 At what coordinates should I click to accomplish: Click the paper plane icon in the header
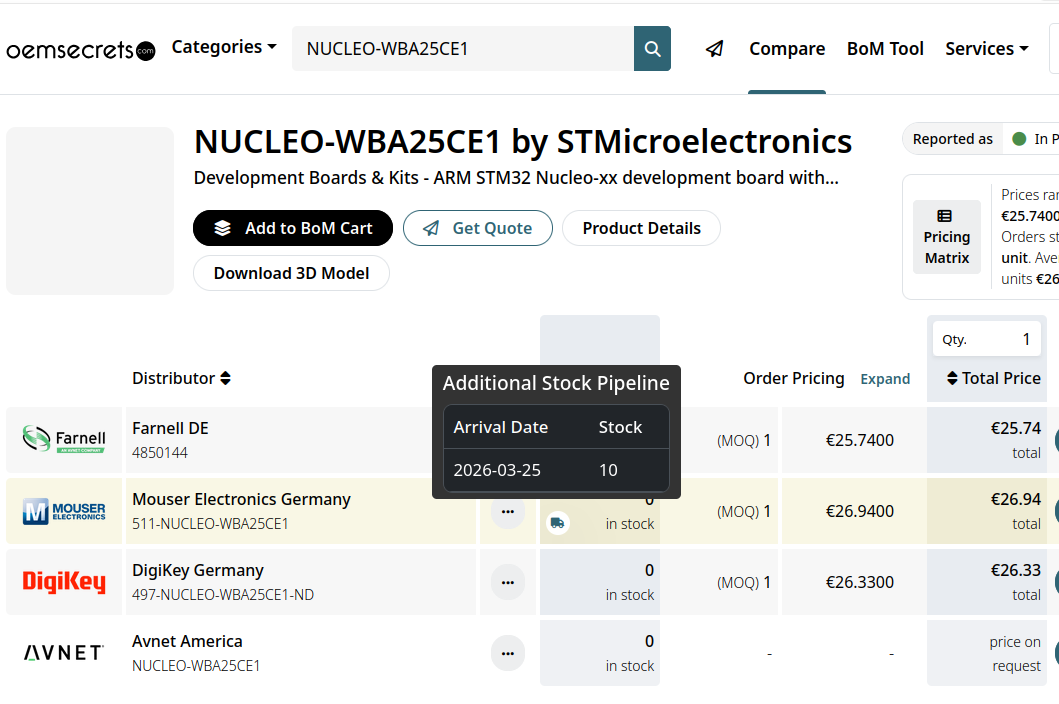[714, 48]
